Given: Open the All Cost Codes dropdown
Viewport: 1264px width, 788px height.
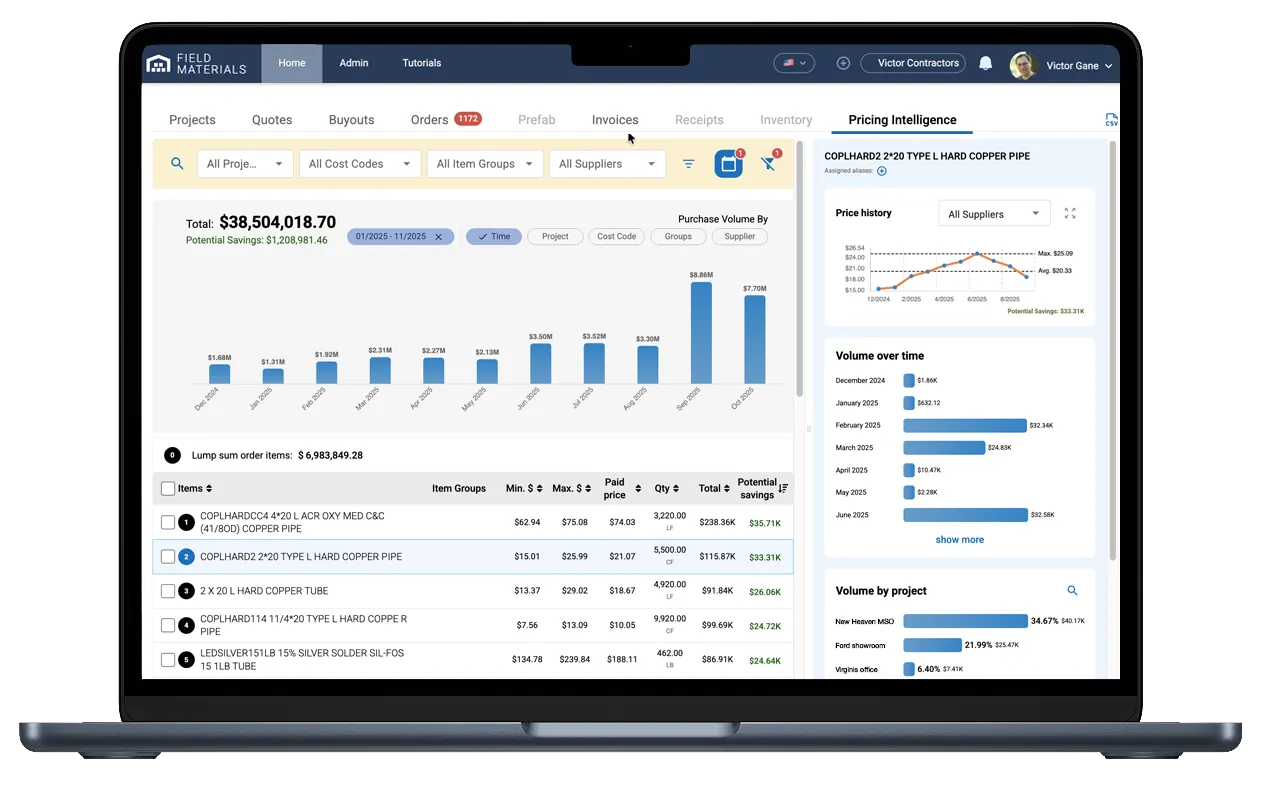Looking at the screenshot, I should (x=359, y=163).
